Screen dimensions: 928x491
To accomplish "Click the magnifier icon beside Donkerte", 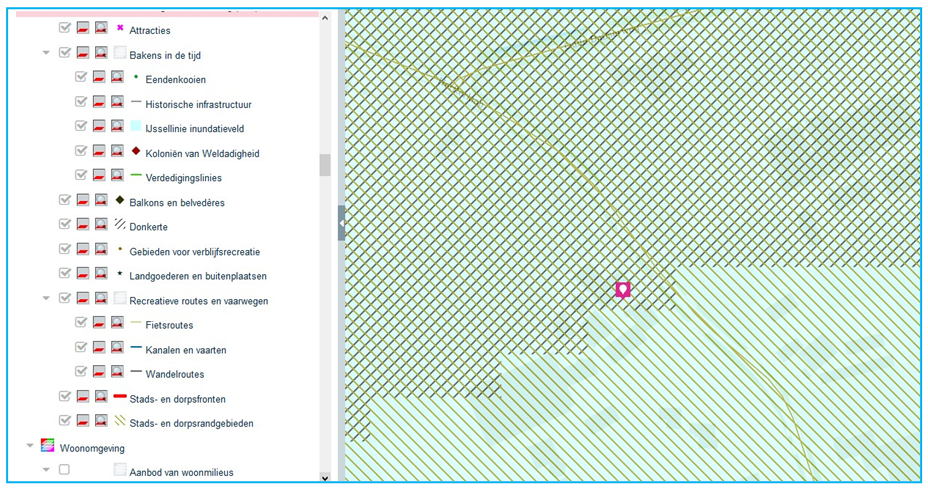I will [101, 225].
